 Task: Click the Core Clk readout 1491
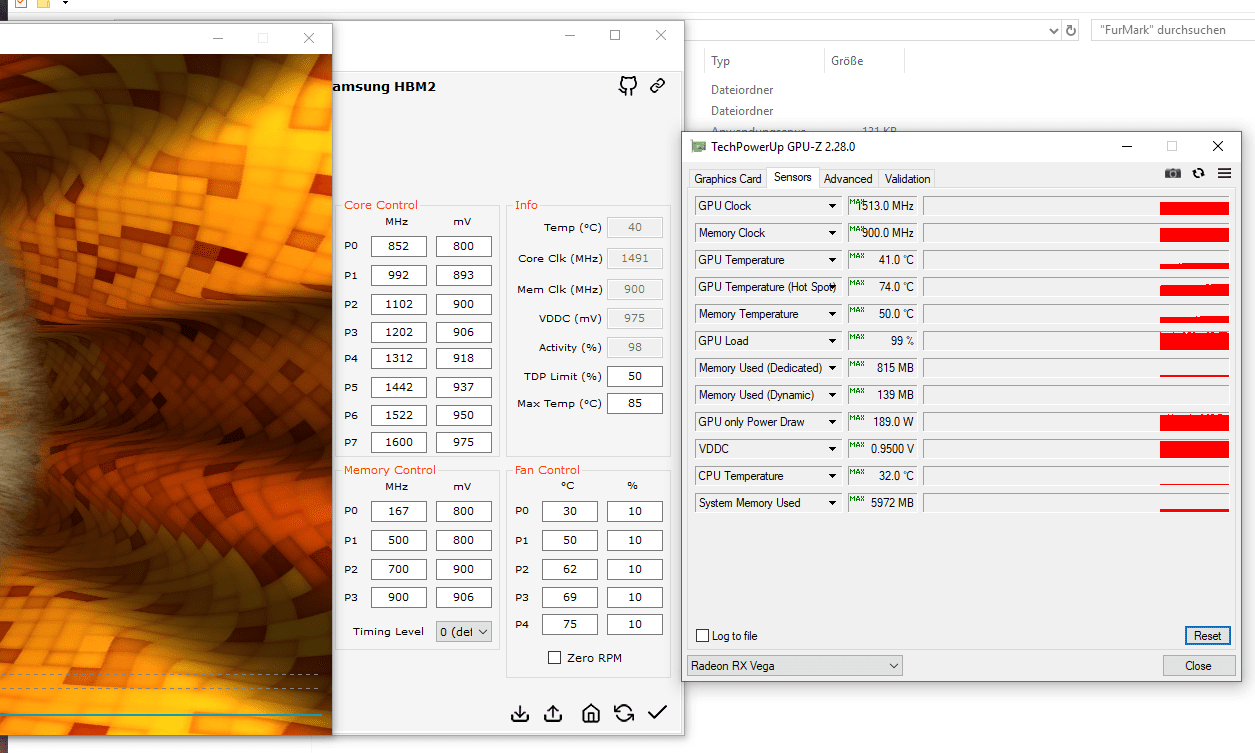(x=635, y=258)
